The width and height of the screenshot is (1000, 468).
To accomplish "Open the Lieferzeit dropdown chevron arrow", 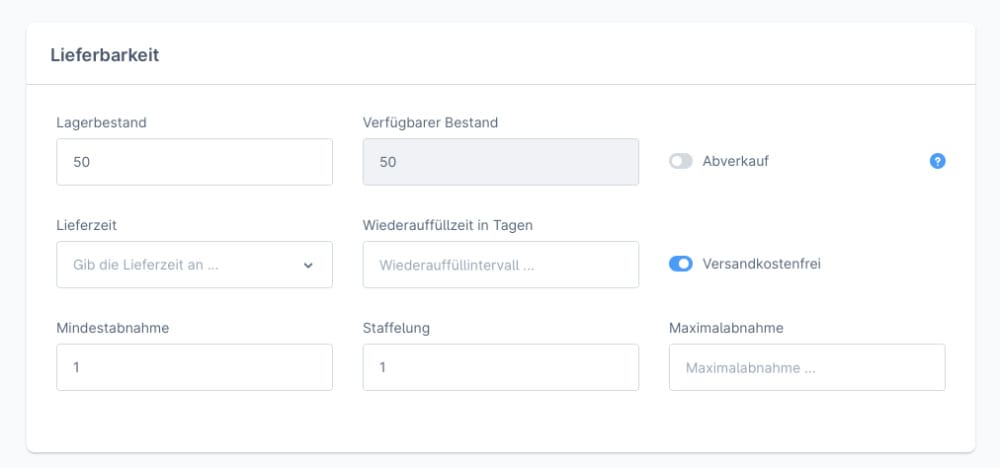I will pyautogui.click(x=308, y=265).
